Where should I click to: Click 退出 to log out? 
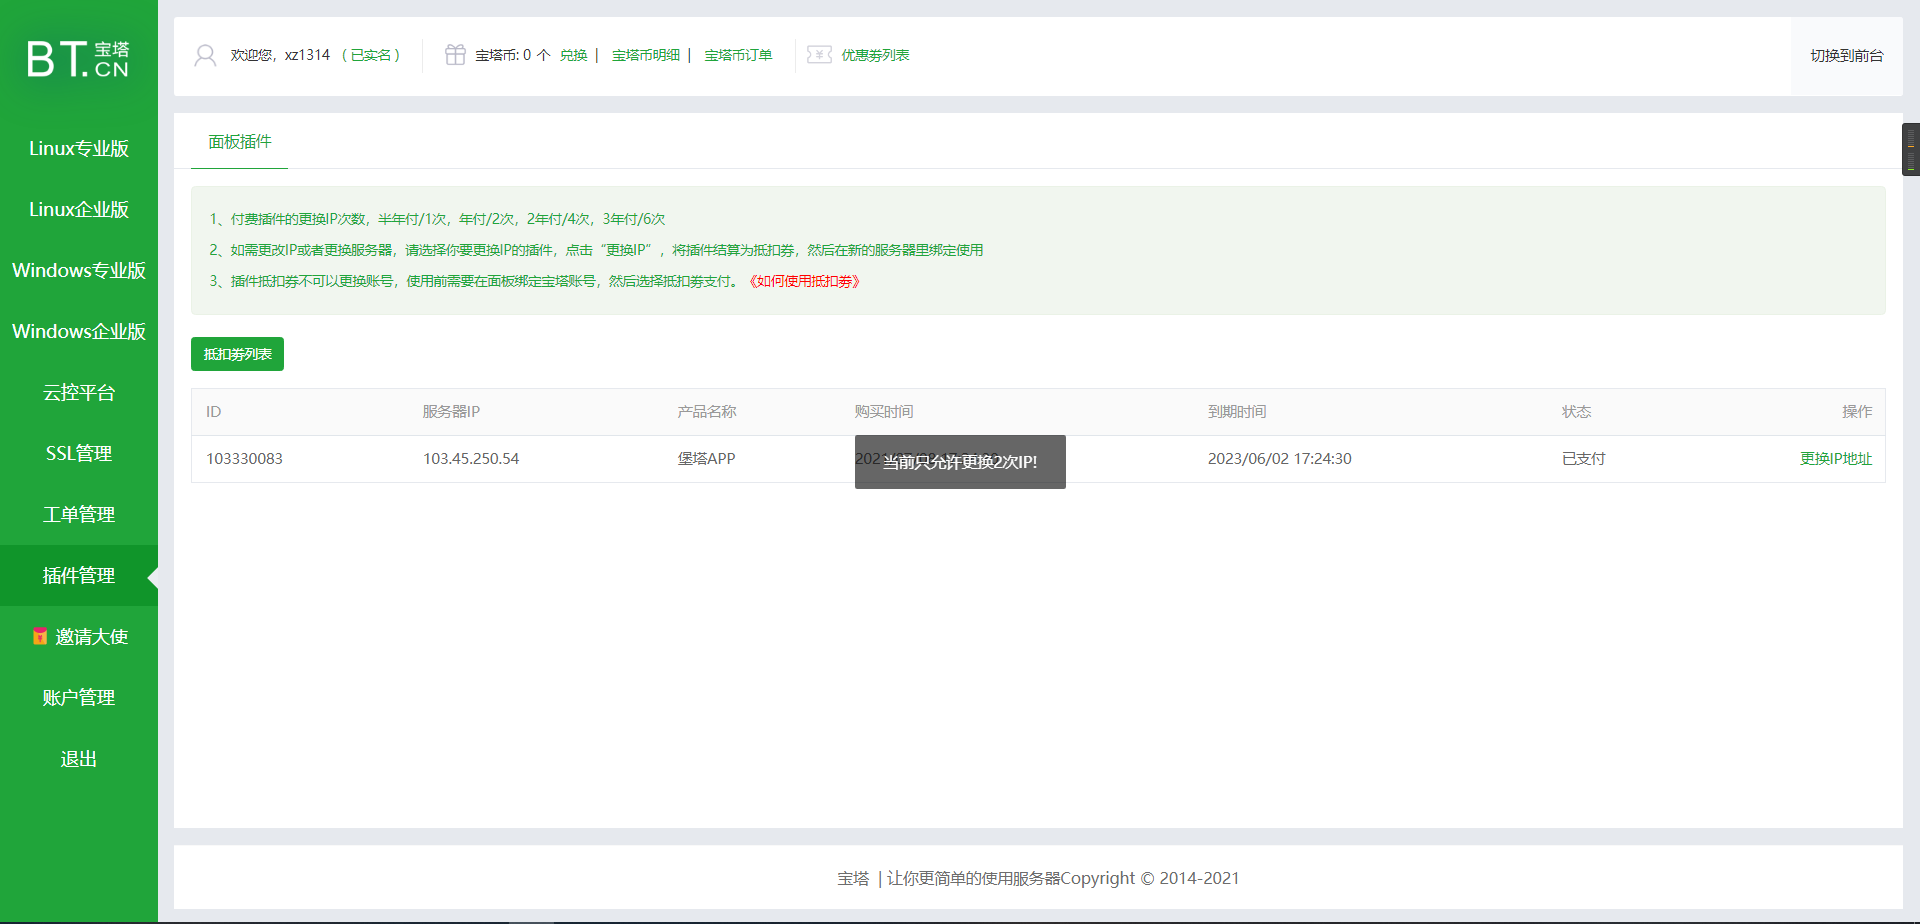(x=79, y=759)
